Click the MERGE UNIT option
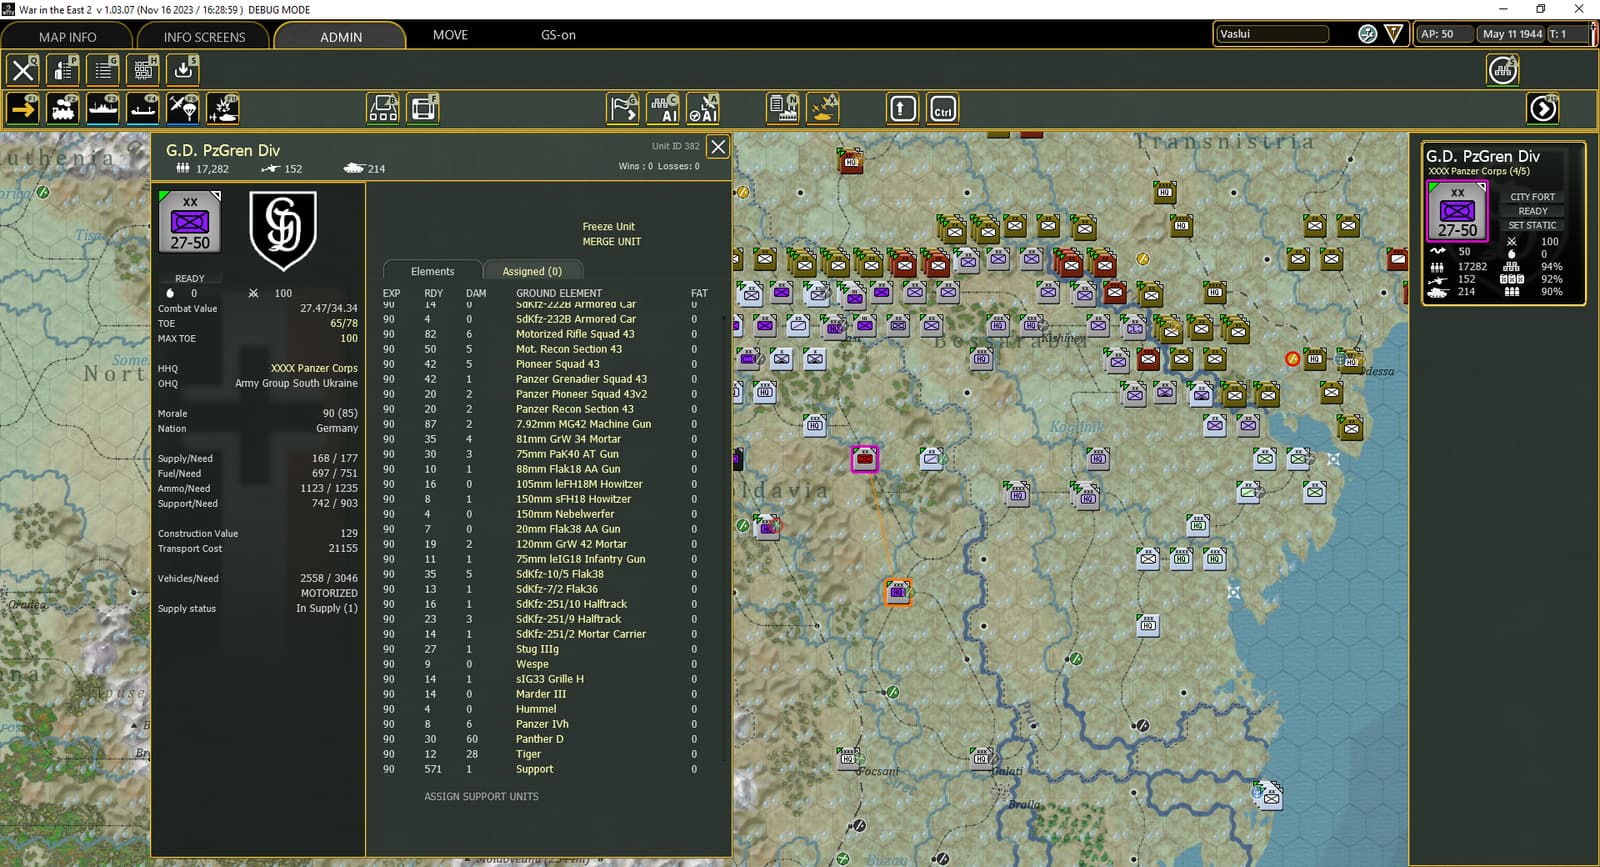This screenshot has width=1600, height=867. click(612, 242)
